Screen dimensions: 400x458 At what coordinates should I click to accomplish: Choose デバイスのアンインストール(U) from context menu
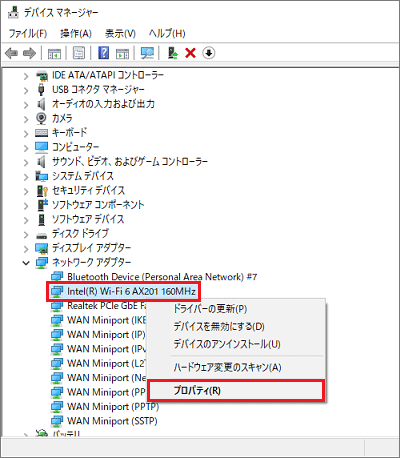pyautogui.click(x=236, y=344)
